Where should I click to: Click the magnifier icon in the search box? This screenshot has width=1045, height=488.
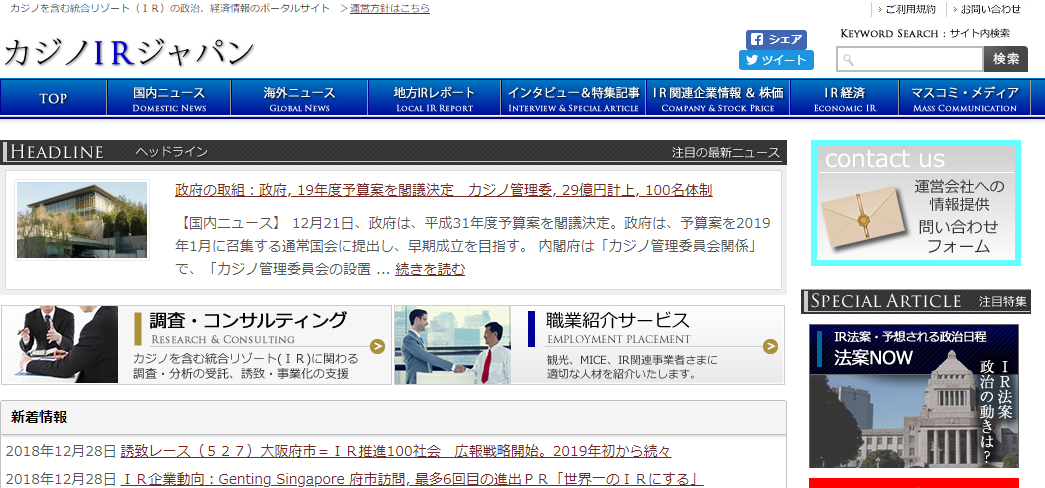[x=848, y=60]
